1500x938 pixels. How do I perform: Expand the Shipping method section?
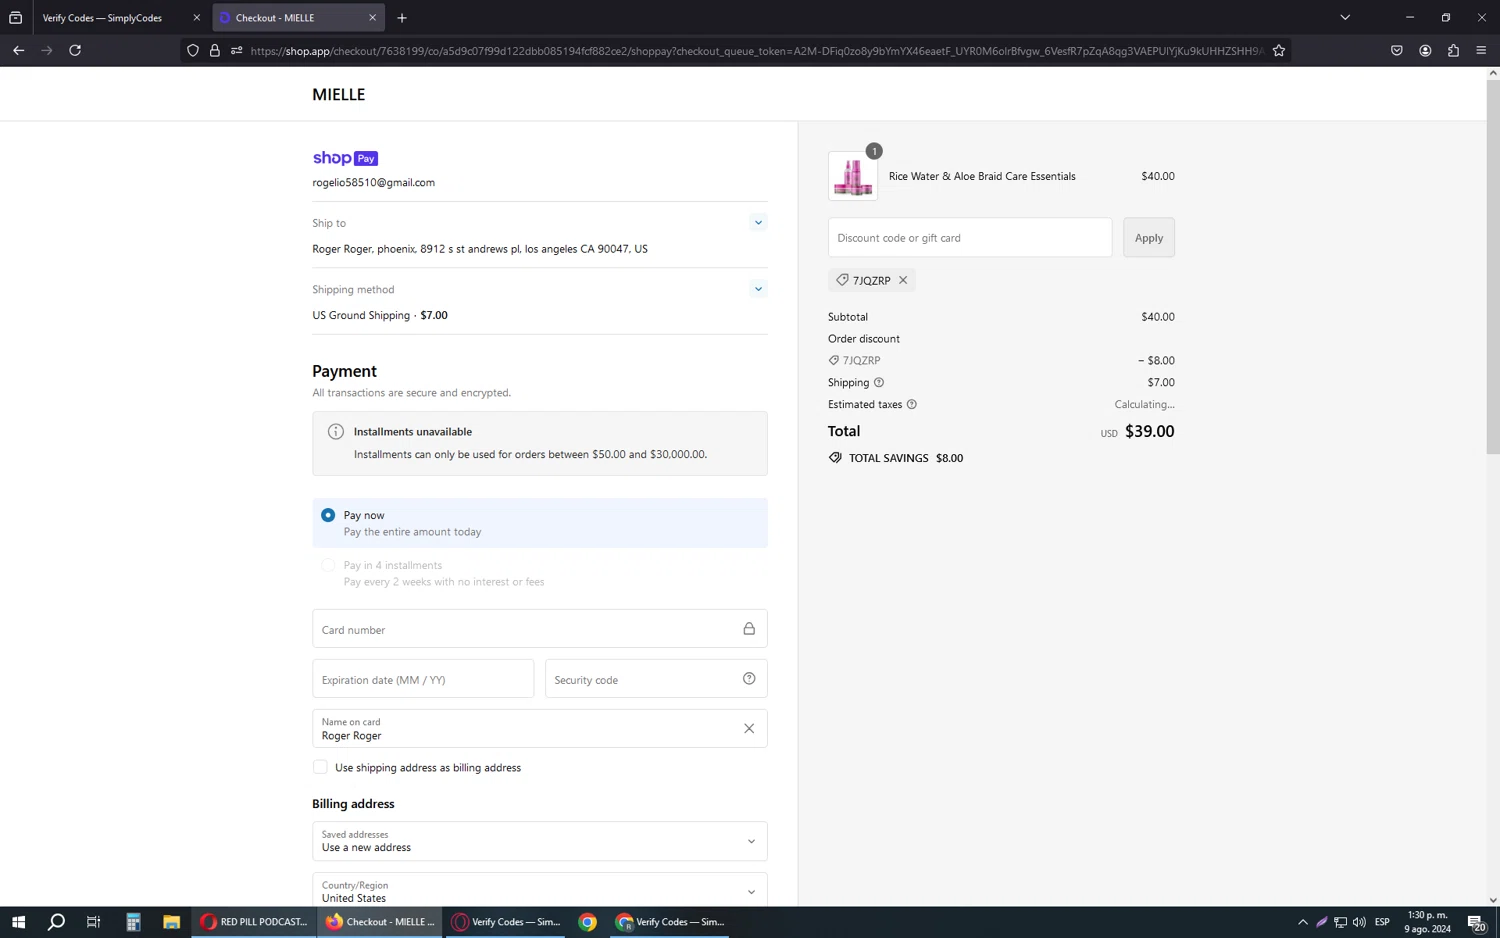click(x=758, y=289)
